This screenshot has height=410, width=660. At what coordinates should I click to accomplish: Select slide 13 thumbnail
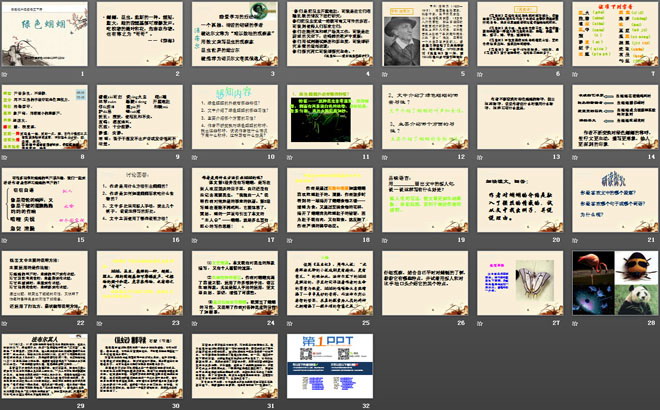click(x=521, y=117)
